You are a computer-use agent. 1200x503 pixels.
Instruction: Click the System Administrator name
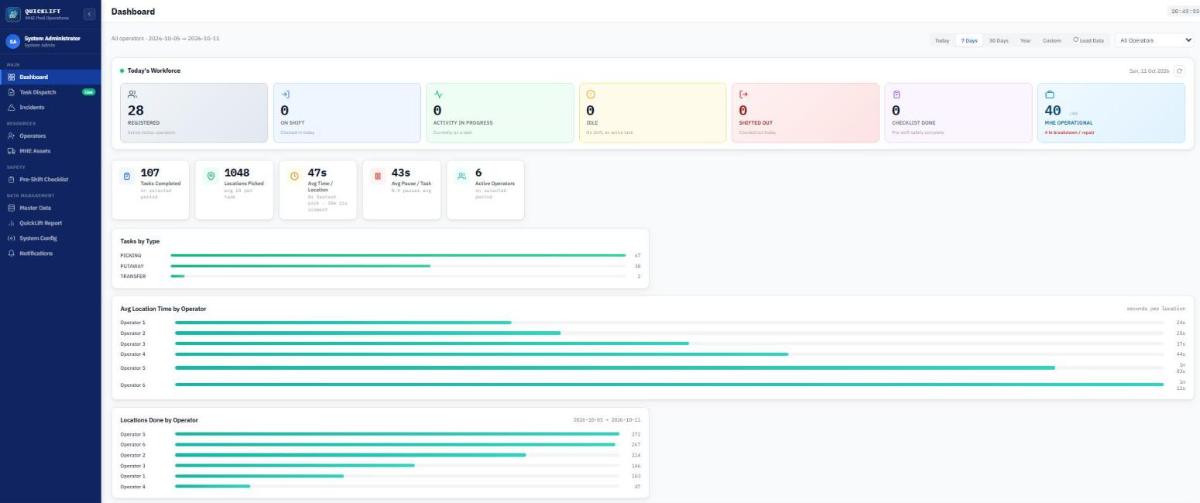pyautogui.click(x=52, y=38)
